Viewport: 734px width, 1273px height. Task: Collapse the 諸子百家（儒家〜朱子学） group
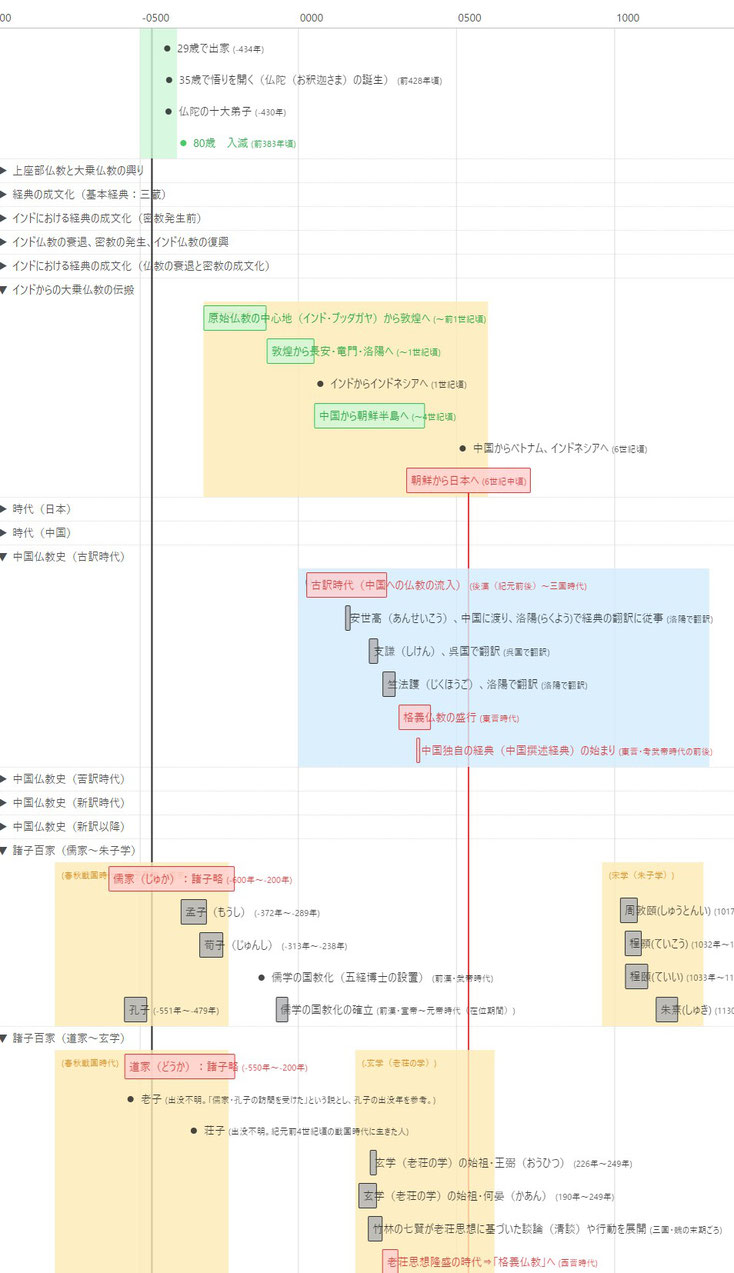click(x=4, y=851)
